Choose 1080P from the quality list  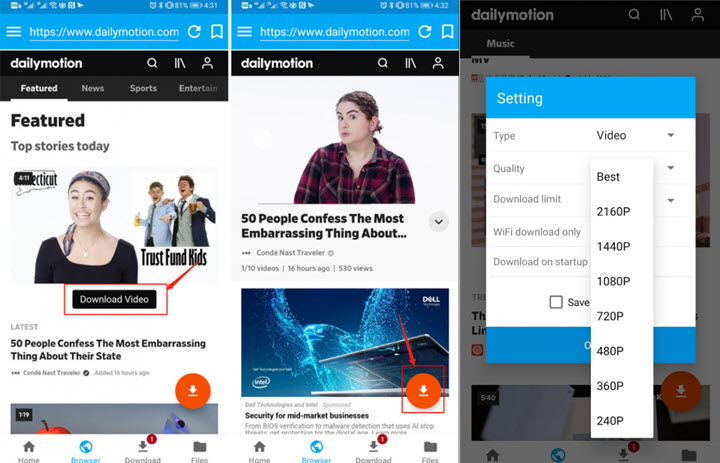613,281
